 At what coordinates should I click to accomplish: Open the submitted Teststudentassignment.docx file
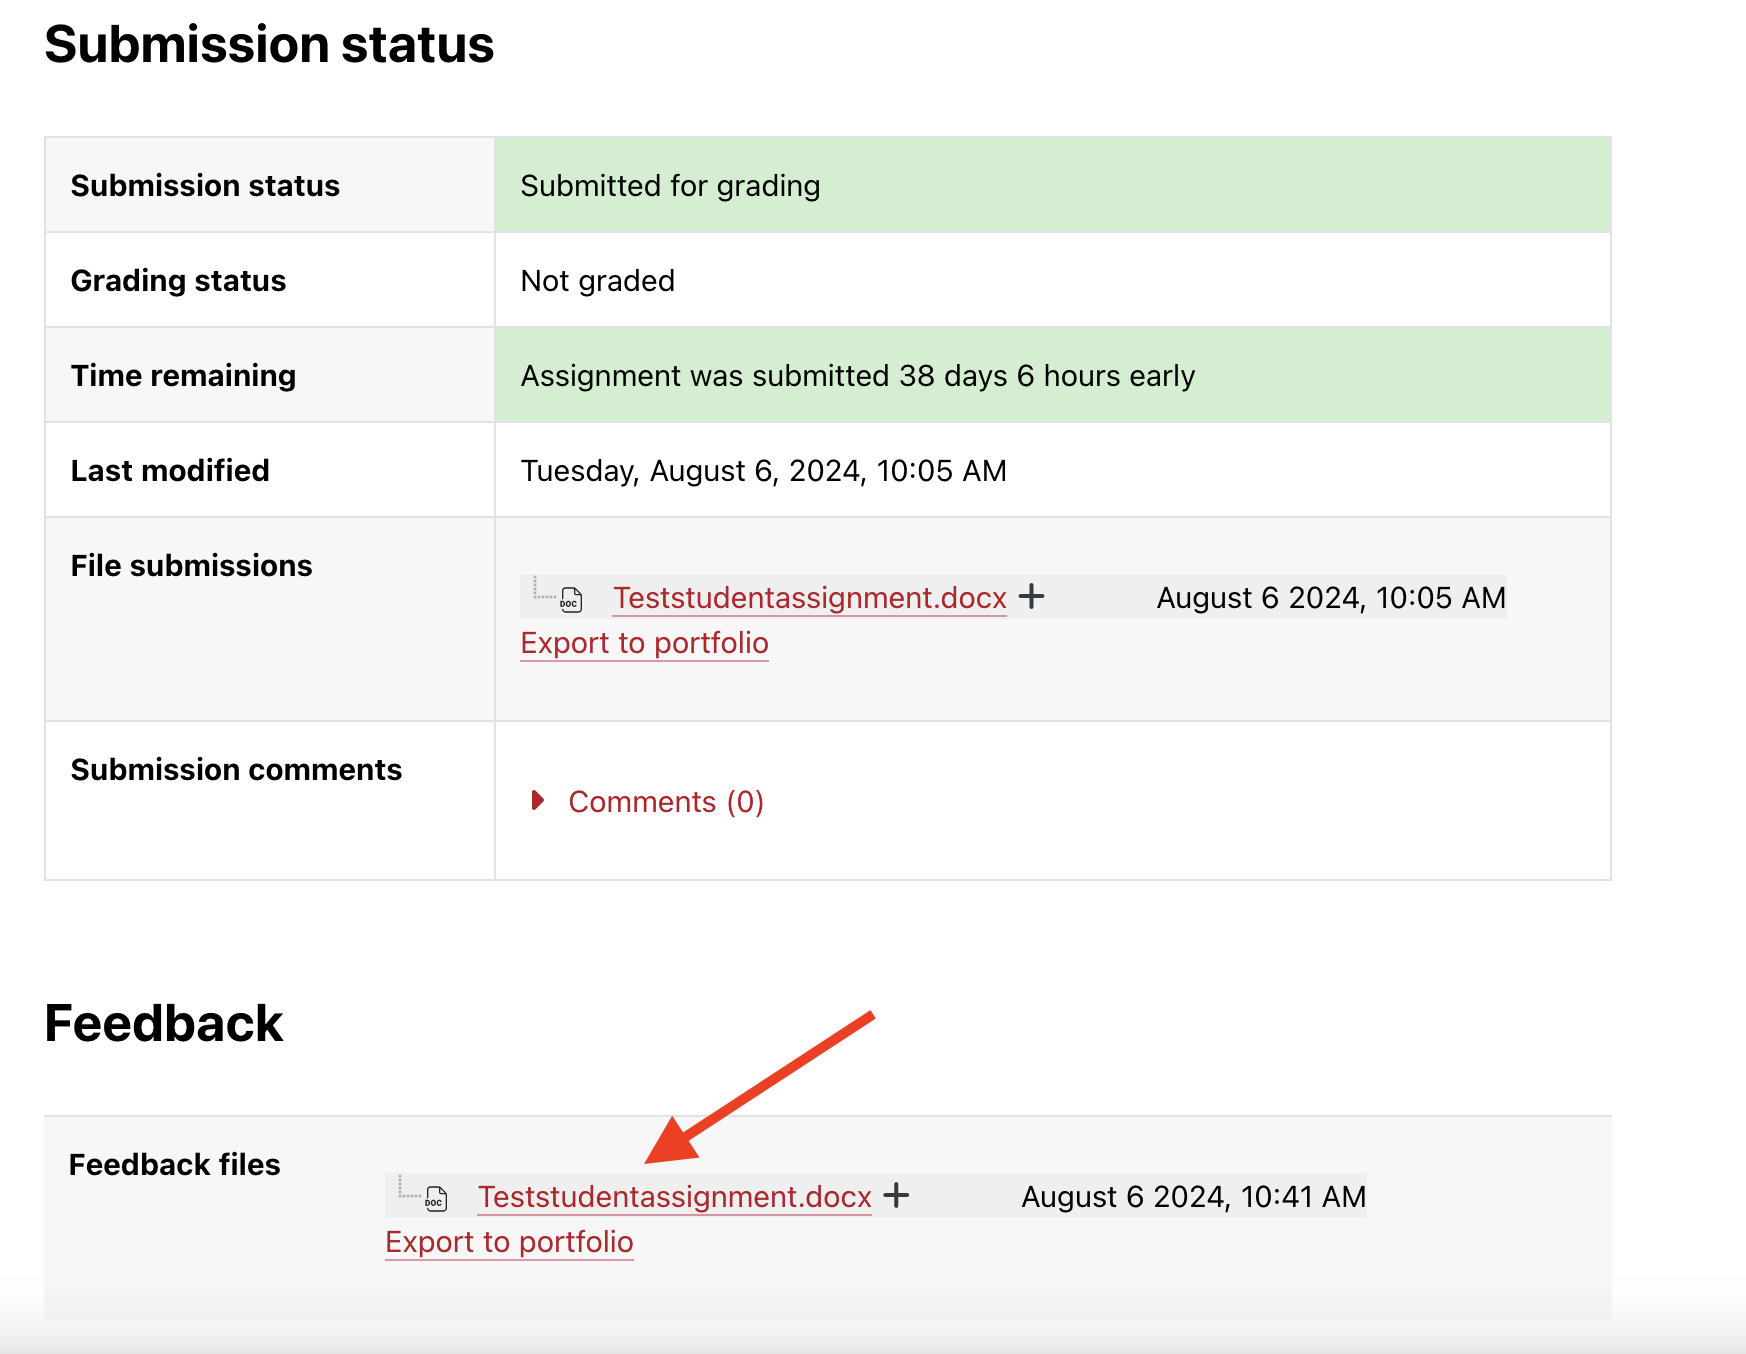click(x=809, y=598)
